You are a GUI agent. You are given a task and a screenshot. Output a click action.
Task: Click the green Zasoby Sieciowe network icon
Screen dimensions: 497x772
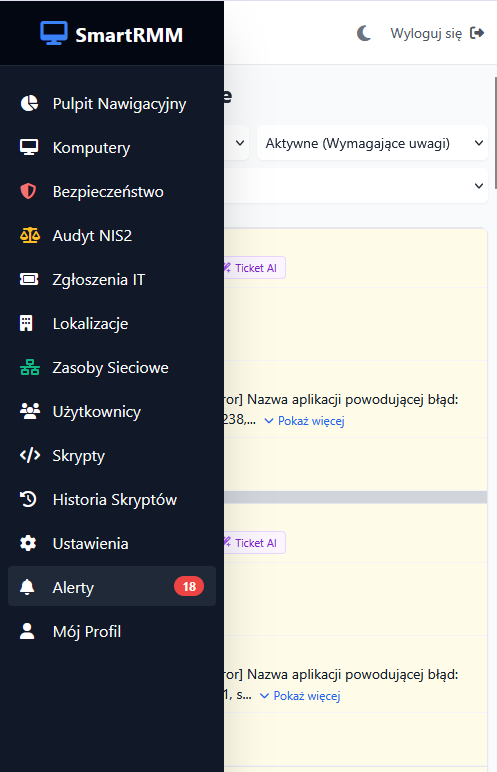pos(30,367)
